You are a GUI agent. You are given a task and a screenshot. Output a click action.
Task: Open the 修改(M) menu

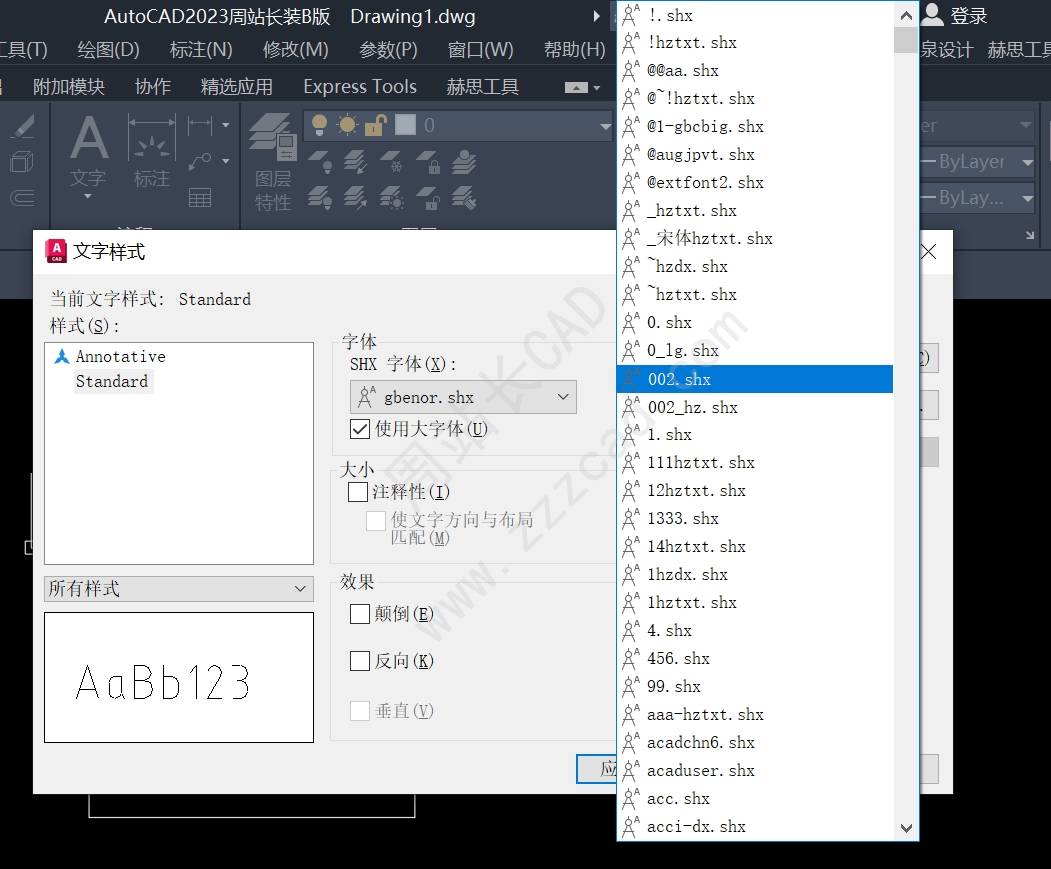pos(296,50)
